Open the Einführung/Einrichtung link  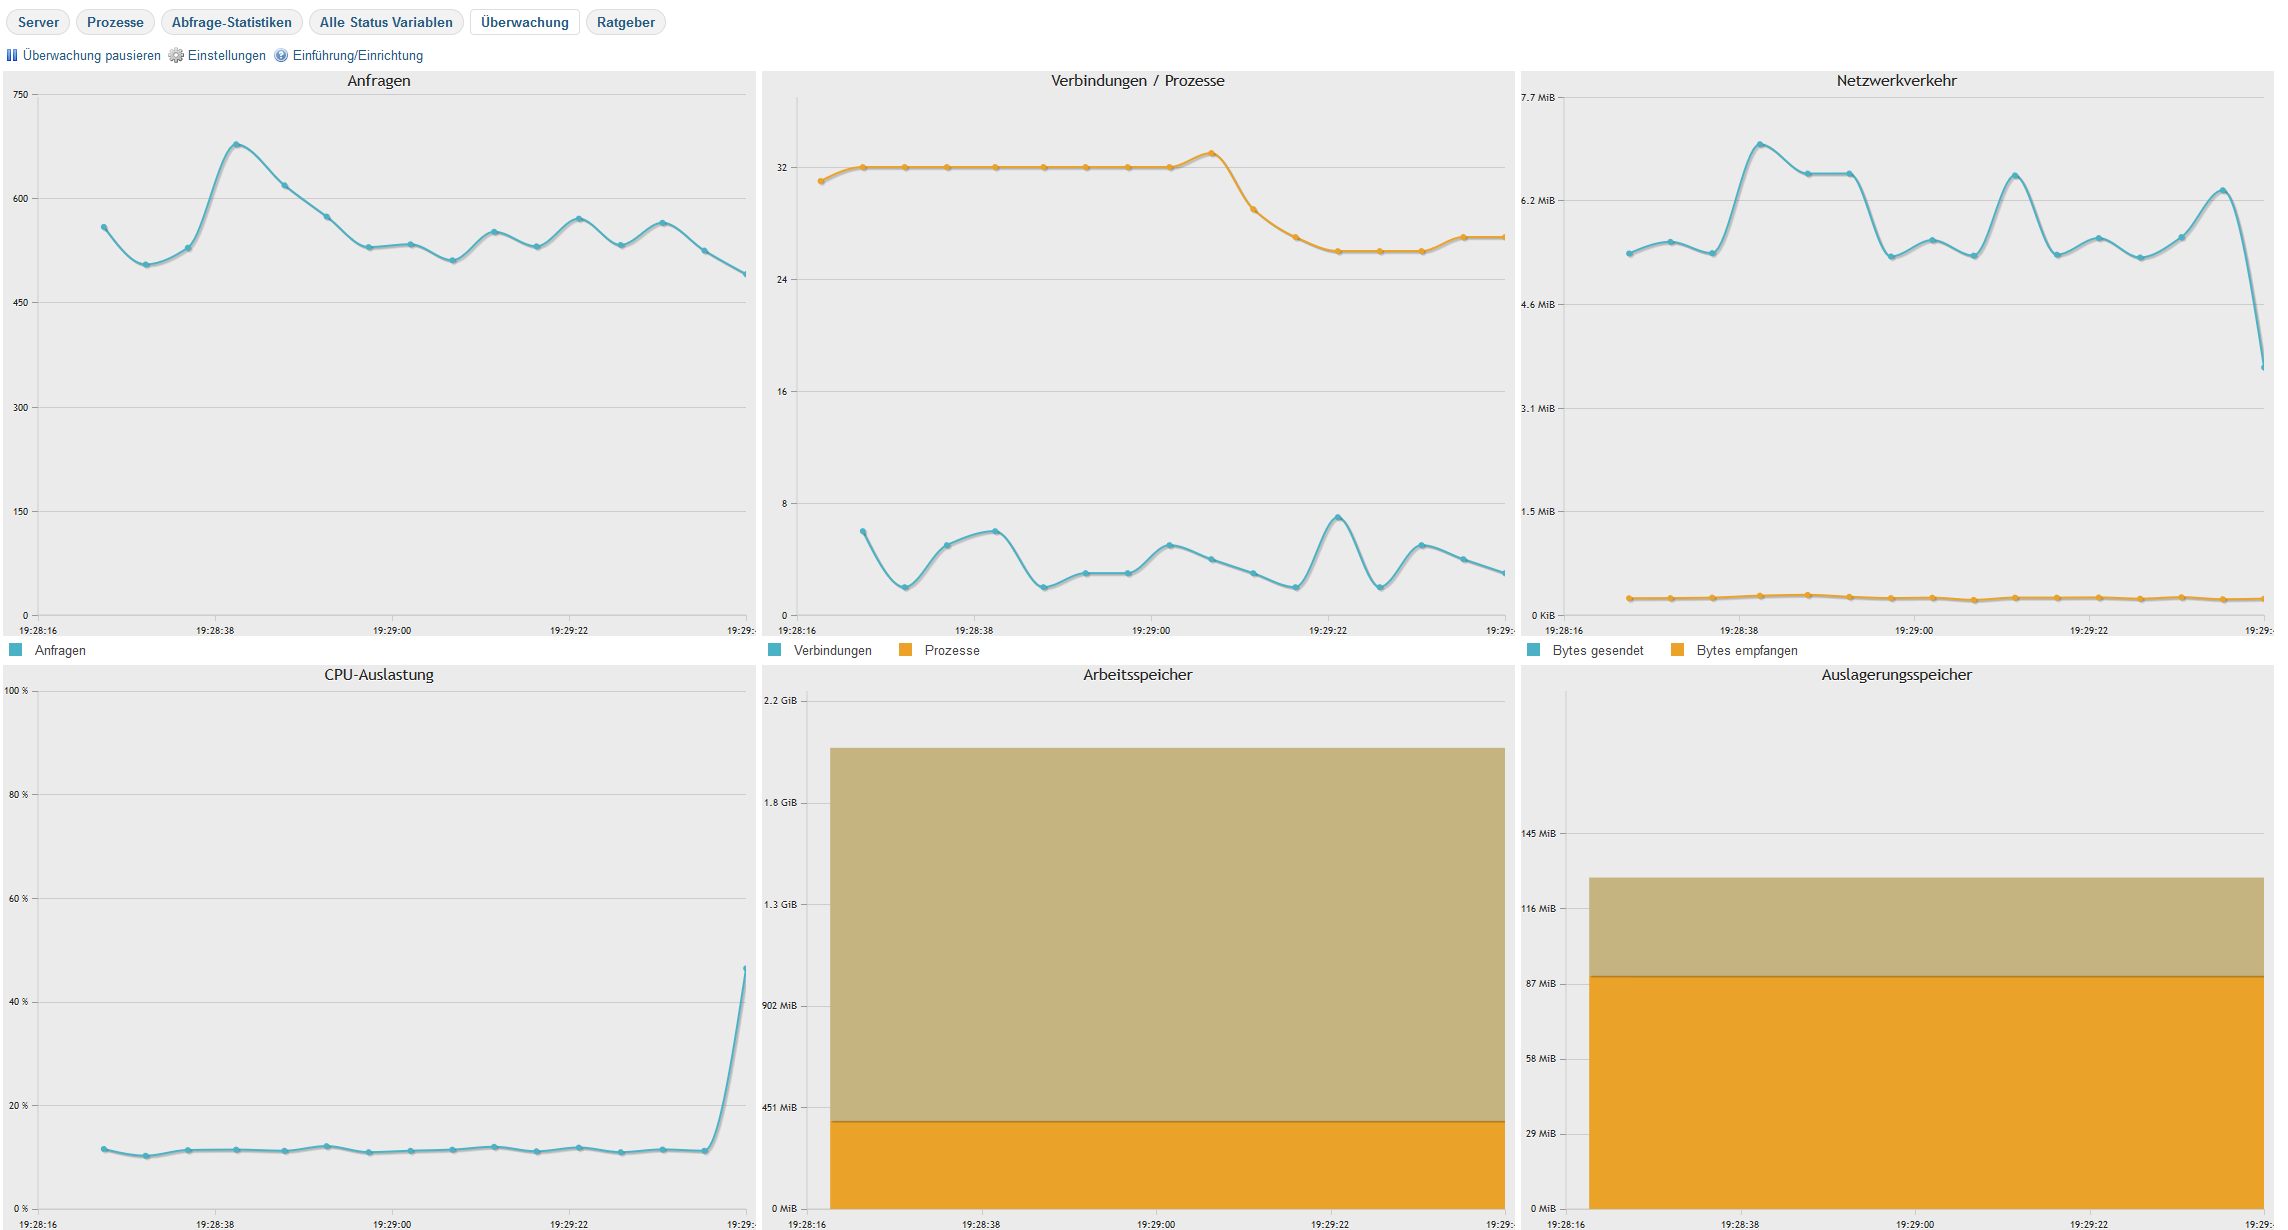(x=357, y=56)
